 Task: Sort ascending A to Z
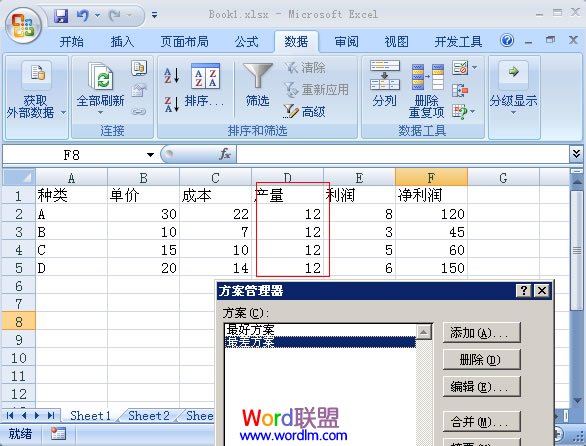point(172,75)
